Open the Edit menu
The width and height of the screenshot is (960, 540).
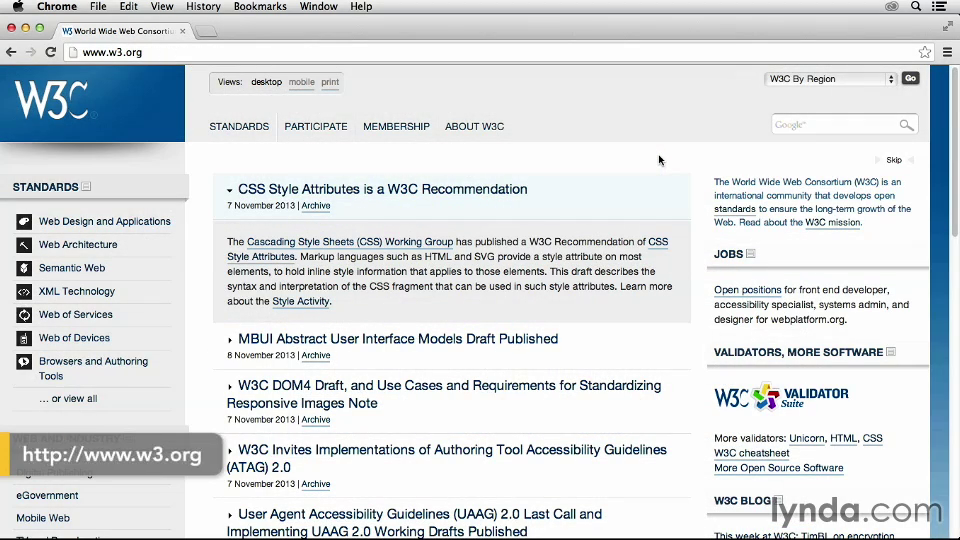129,6
